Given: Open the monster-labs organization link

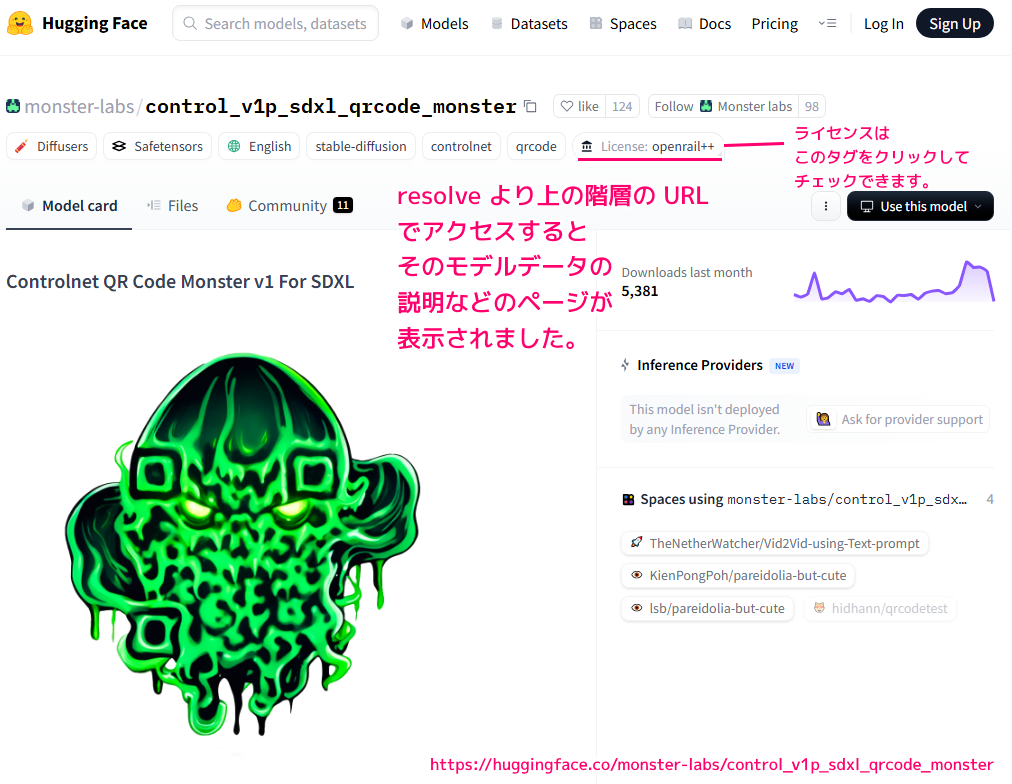Looking at the screenshot, I should coord(79,106).
